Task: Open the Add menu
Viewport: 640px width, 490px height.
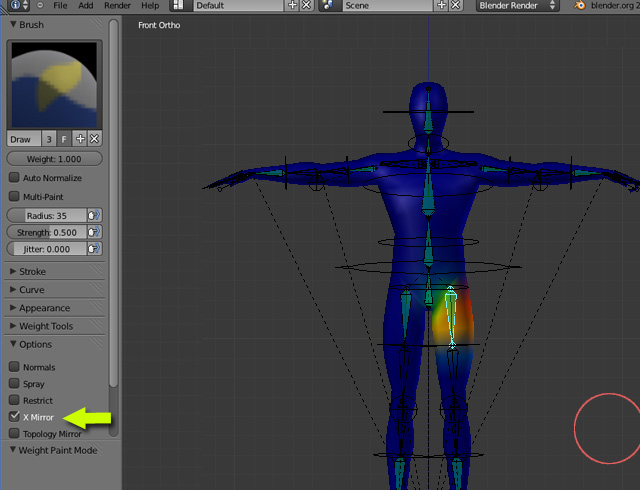Action: 86,6
